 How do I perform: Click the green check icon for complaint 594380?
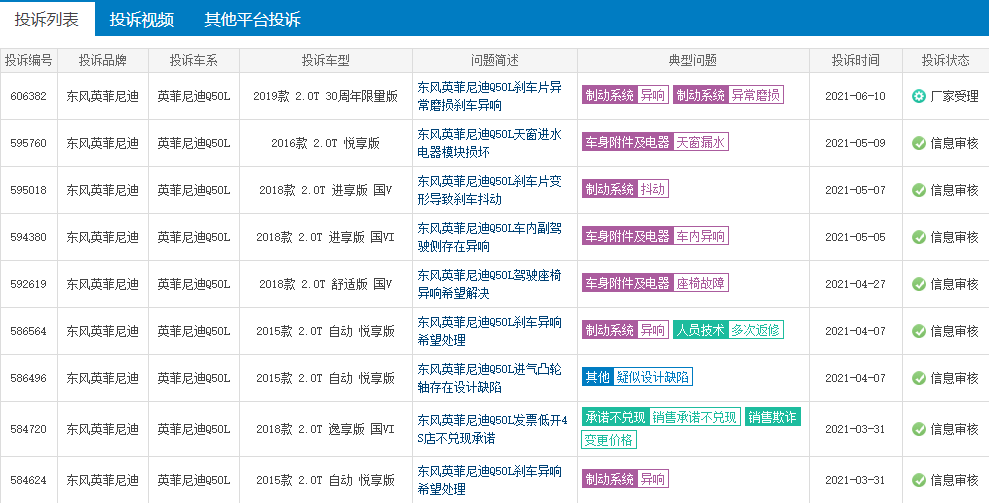[918, 237]
